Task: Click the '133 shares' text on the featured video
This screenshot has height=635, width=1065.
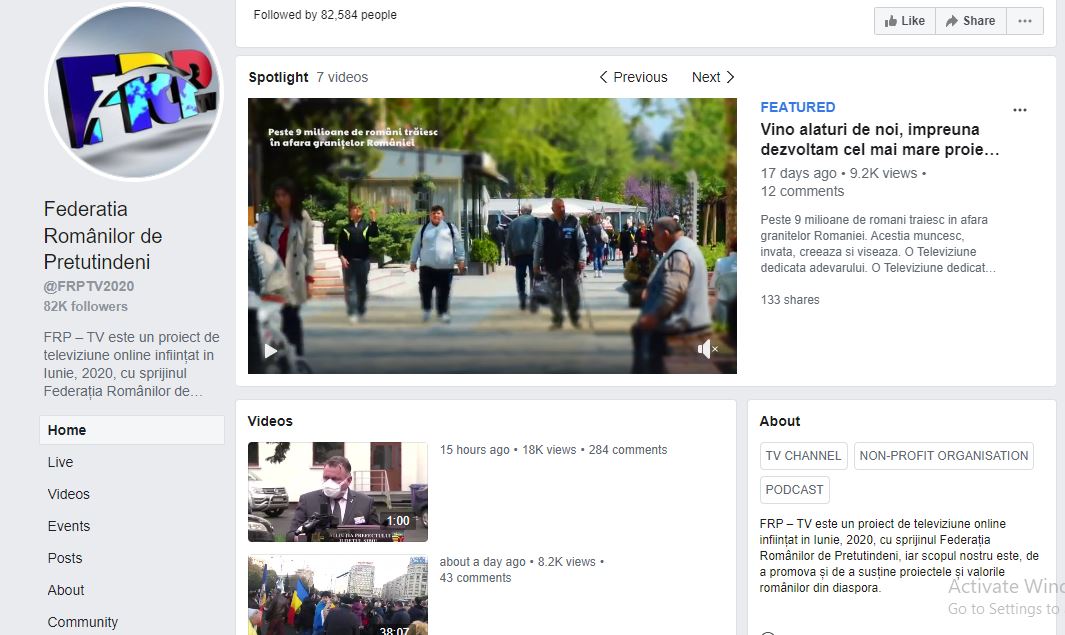Action: point(790,300)
